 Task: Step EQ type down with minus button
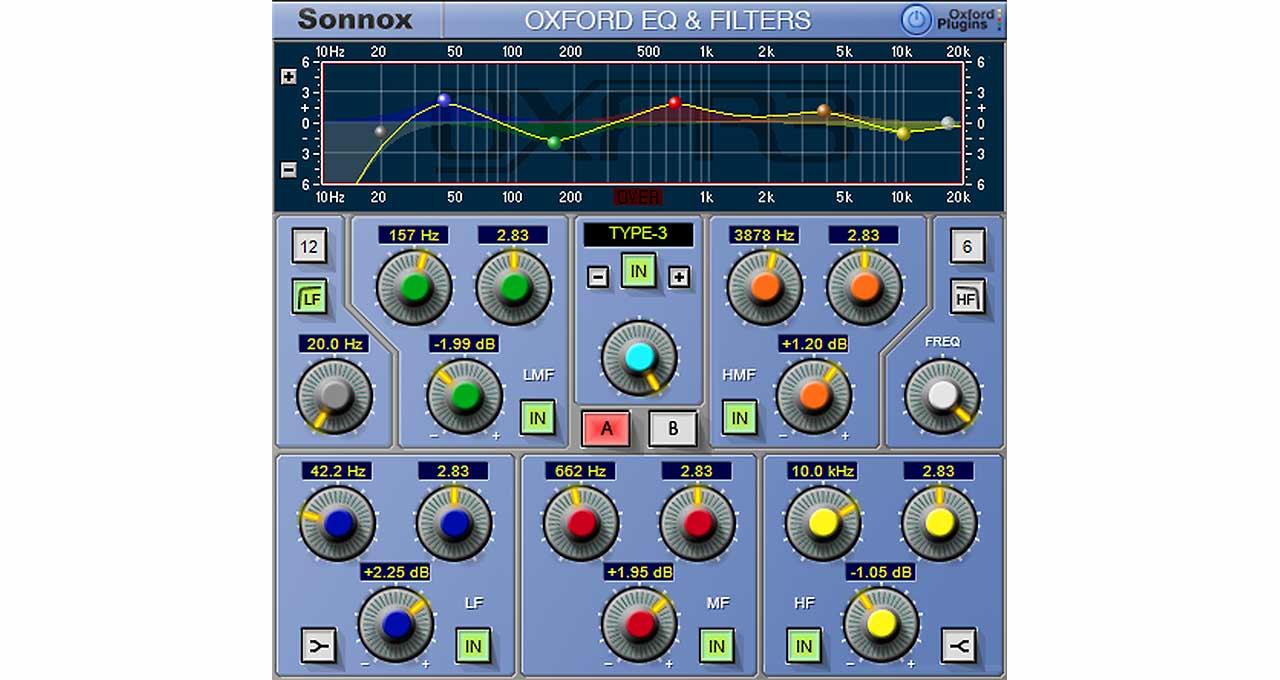click(x=598, y=277)
